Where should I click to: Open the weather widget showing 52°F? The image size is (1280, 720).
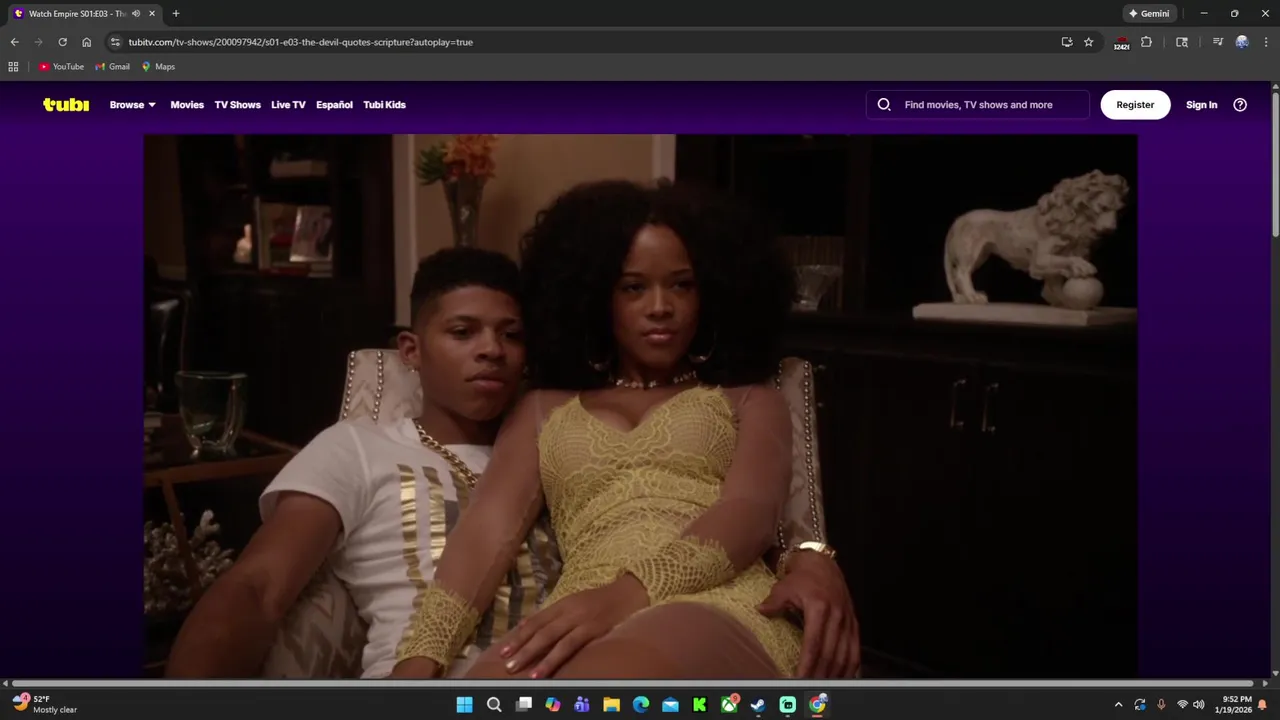point(45,704)
